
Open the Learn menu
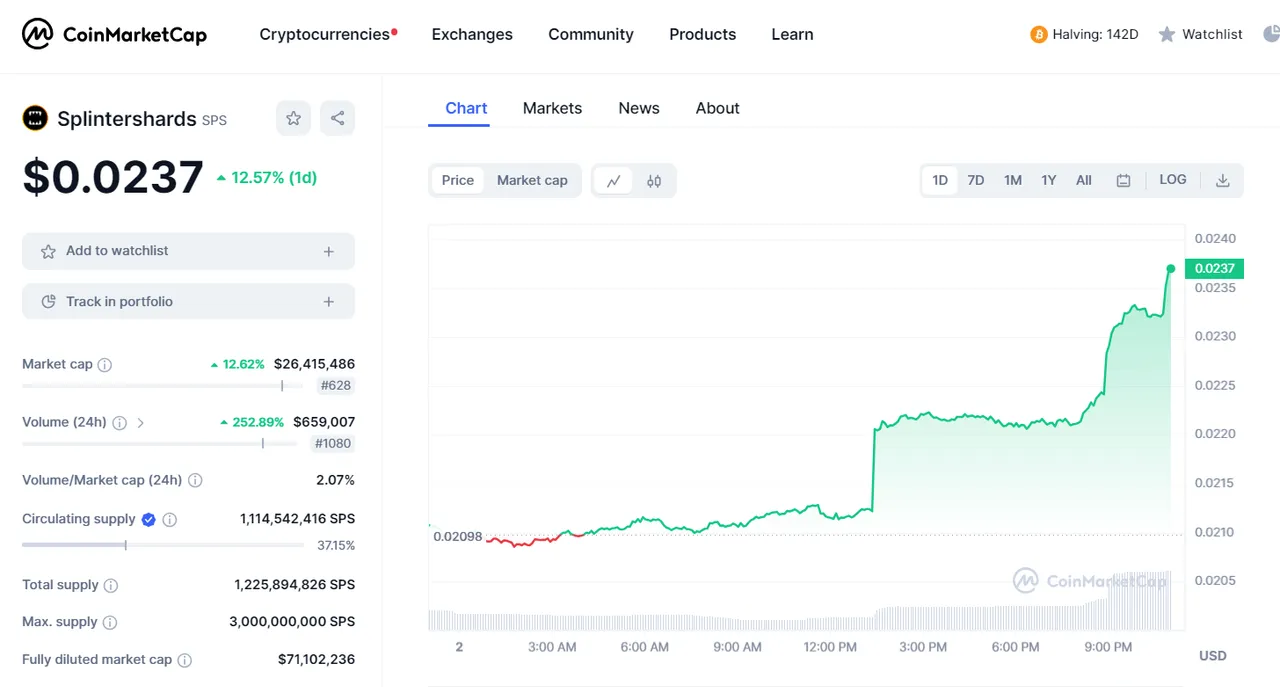792,34
